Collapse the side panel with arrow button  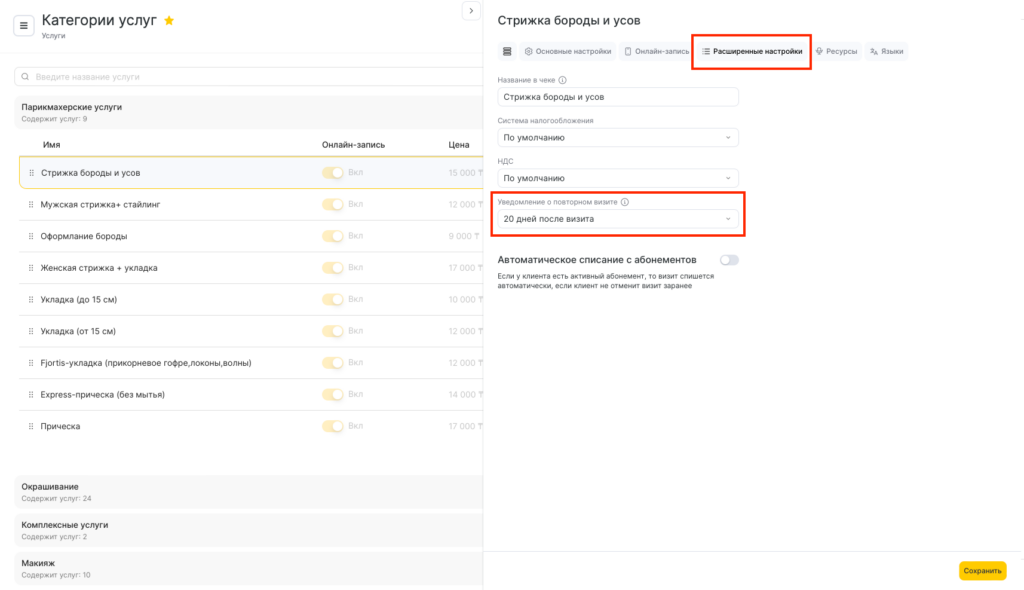point(470,10)
